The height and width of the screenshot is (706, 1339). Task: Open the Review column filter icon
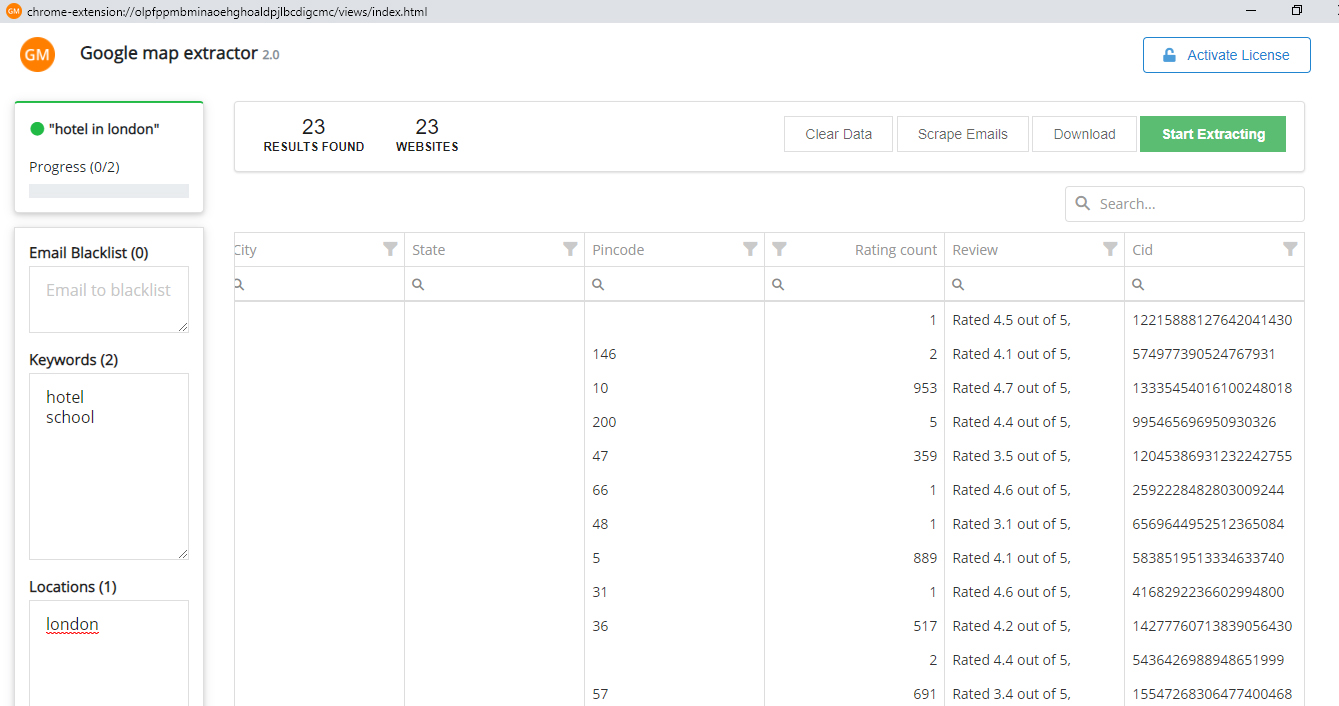point(1110,250)
